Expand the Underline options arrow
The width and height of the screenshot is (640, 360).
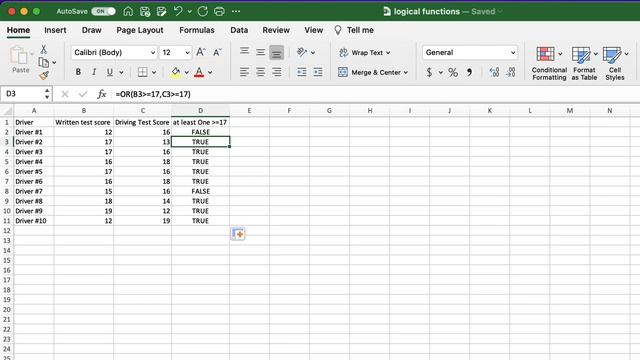click(121, 73)
